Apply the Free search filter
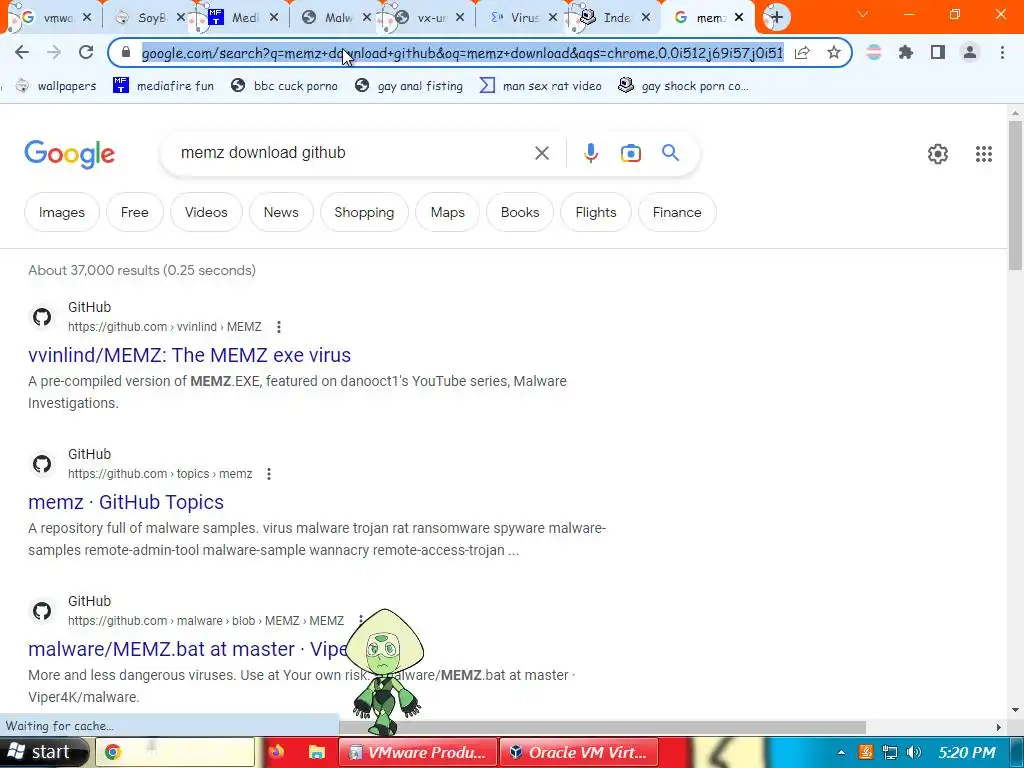1024x768 pixels. pos(135,212)
